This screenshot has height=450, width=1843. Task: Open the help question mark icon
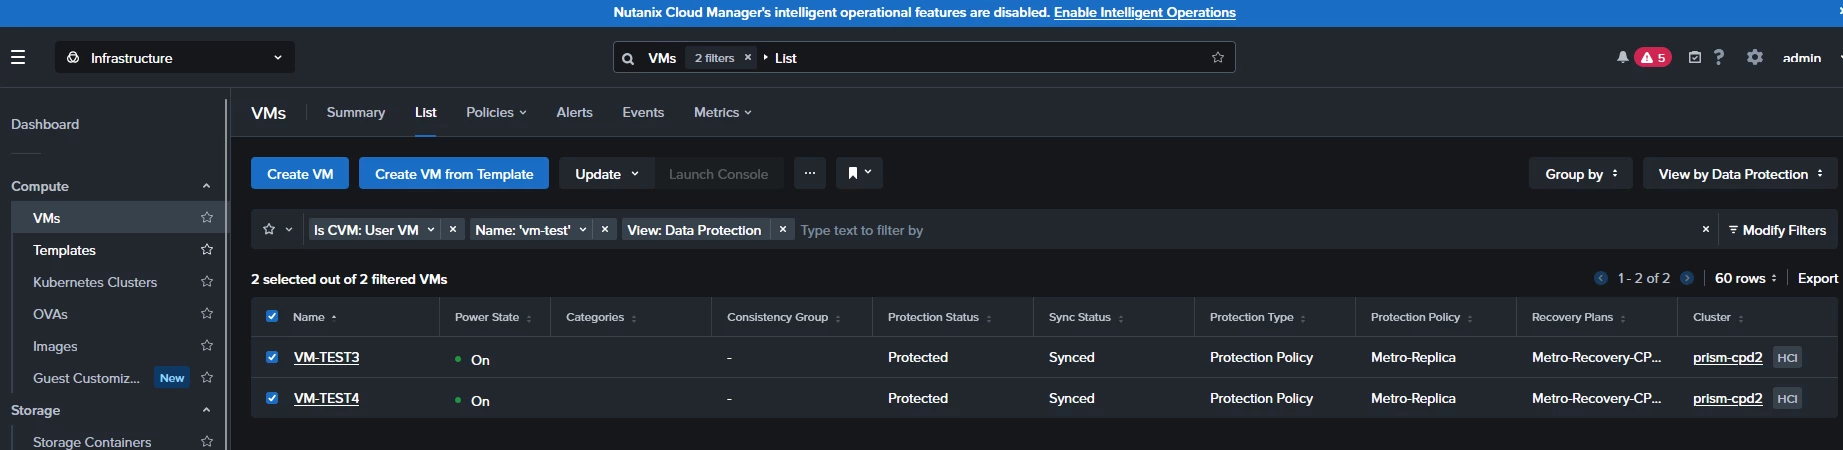coord(1718,57)
